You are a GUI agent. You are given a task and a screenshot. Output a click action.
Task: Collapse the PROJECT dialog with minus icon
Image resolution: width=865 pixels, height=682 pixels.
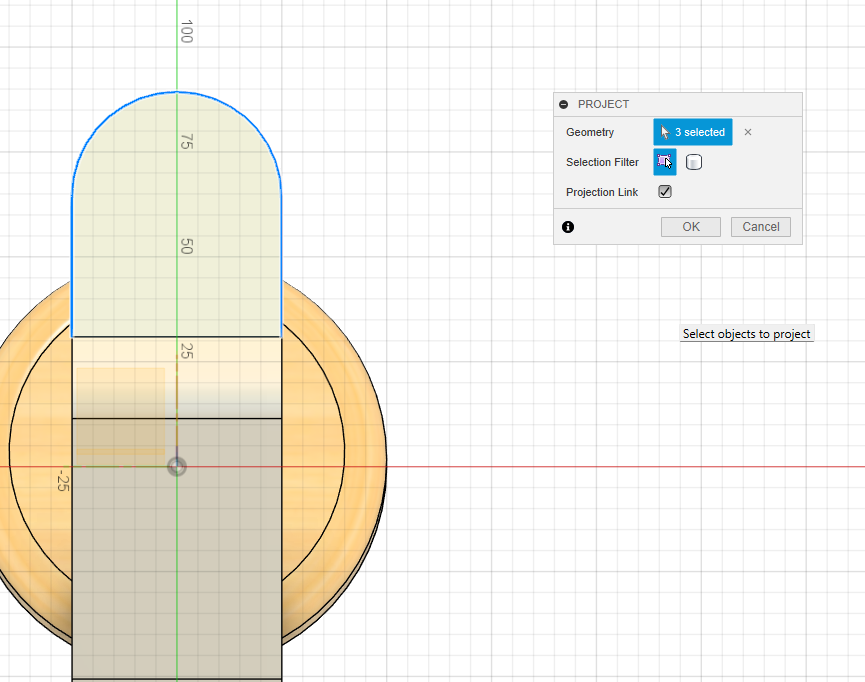(x=564, y=104)
